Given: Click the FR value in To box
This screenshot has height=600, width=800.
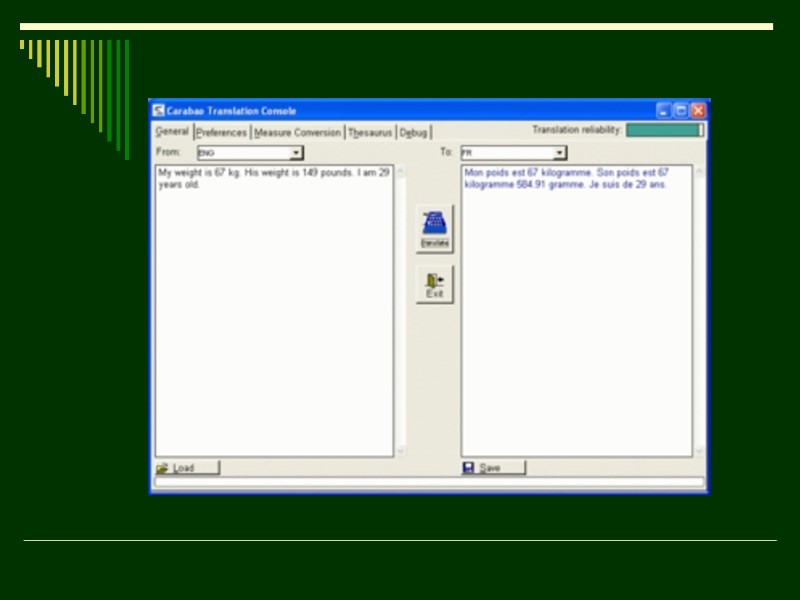Looking at the screenshot, I should [466, 153].
